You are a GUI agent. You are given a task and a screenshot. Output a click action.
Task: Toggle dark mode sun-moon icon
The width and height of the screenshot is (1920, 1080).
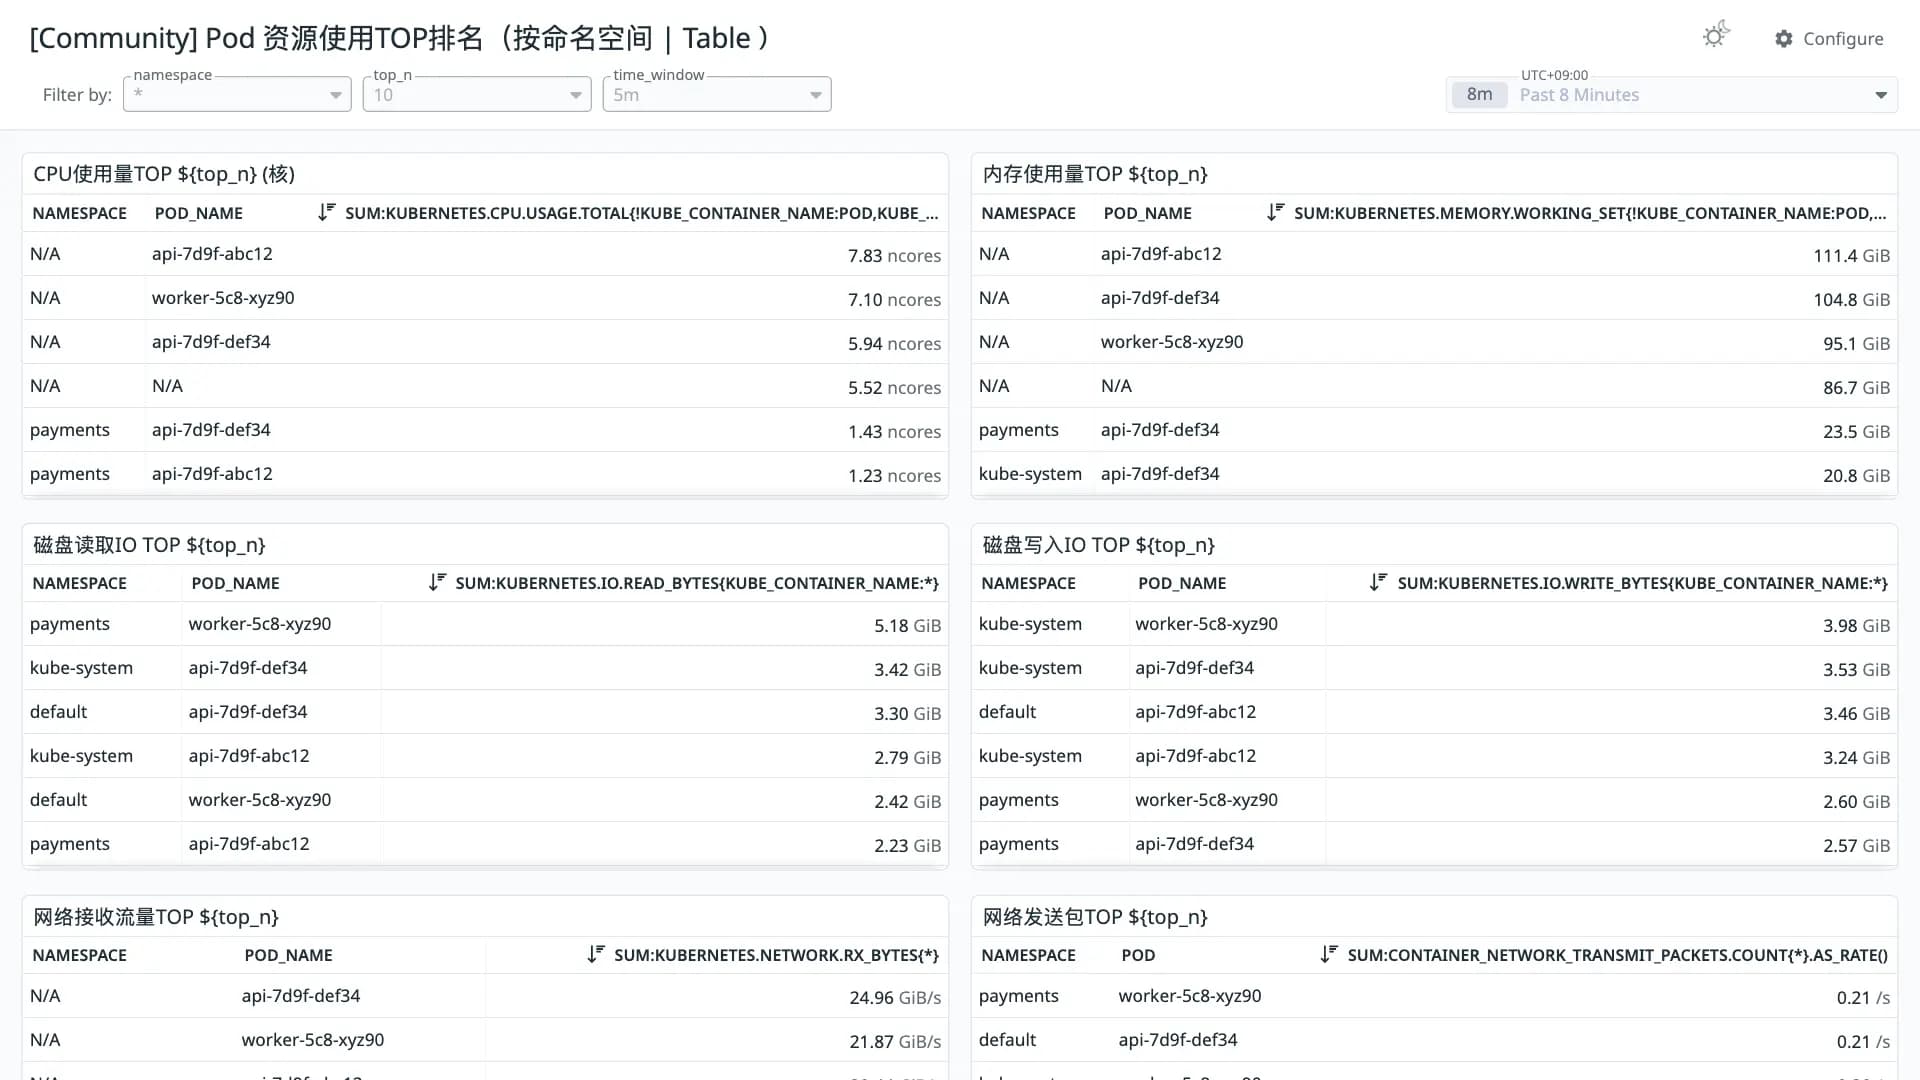(x=1716, y=36)
